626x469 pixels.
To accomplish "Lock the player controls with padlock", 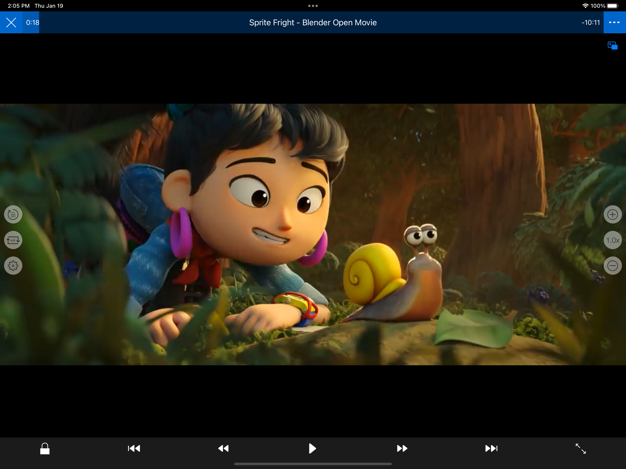I will click(x=45, y=449).
